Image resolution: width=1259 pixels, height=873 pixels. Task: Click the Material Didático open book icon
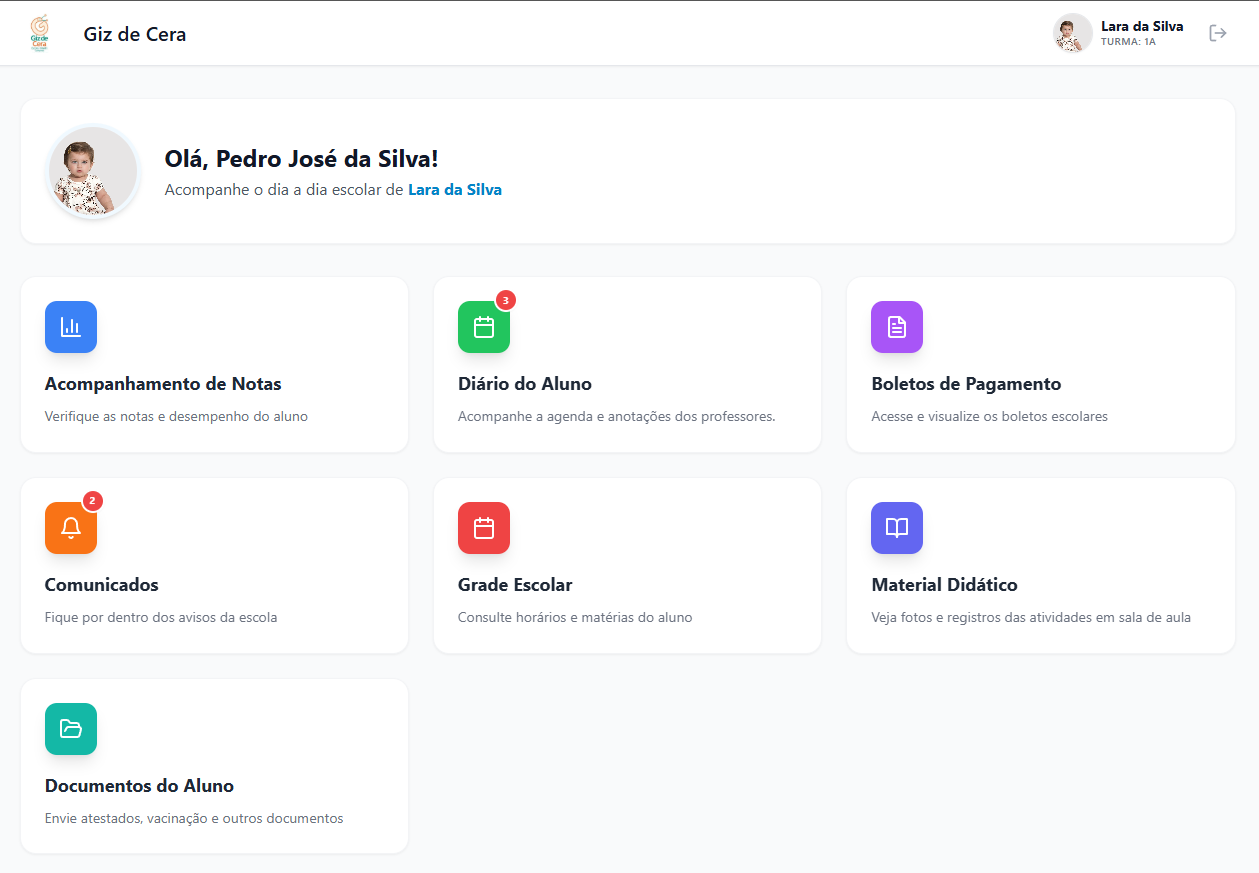click(897, 528)
